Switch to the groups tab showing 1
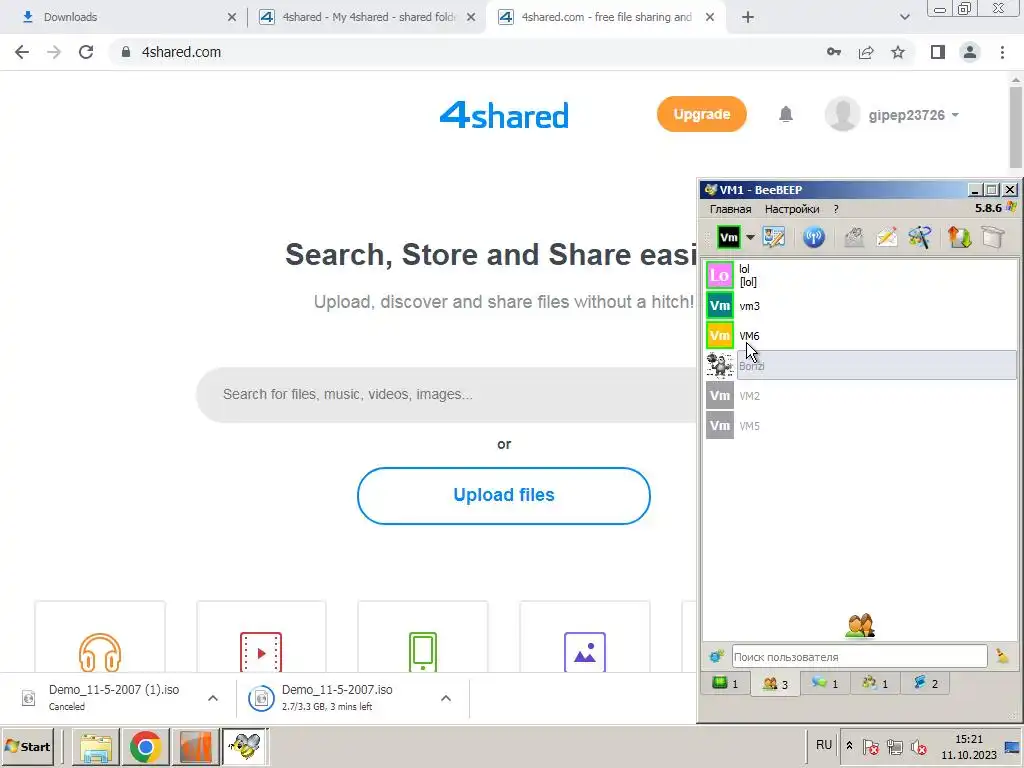The width and height of the screenshot is (1024, 768). pos(874,683)
